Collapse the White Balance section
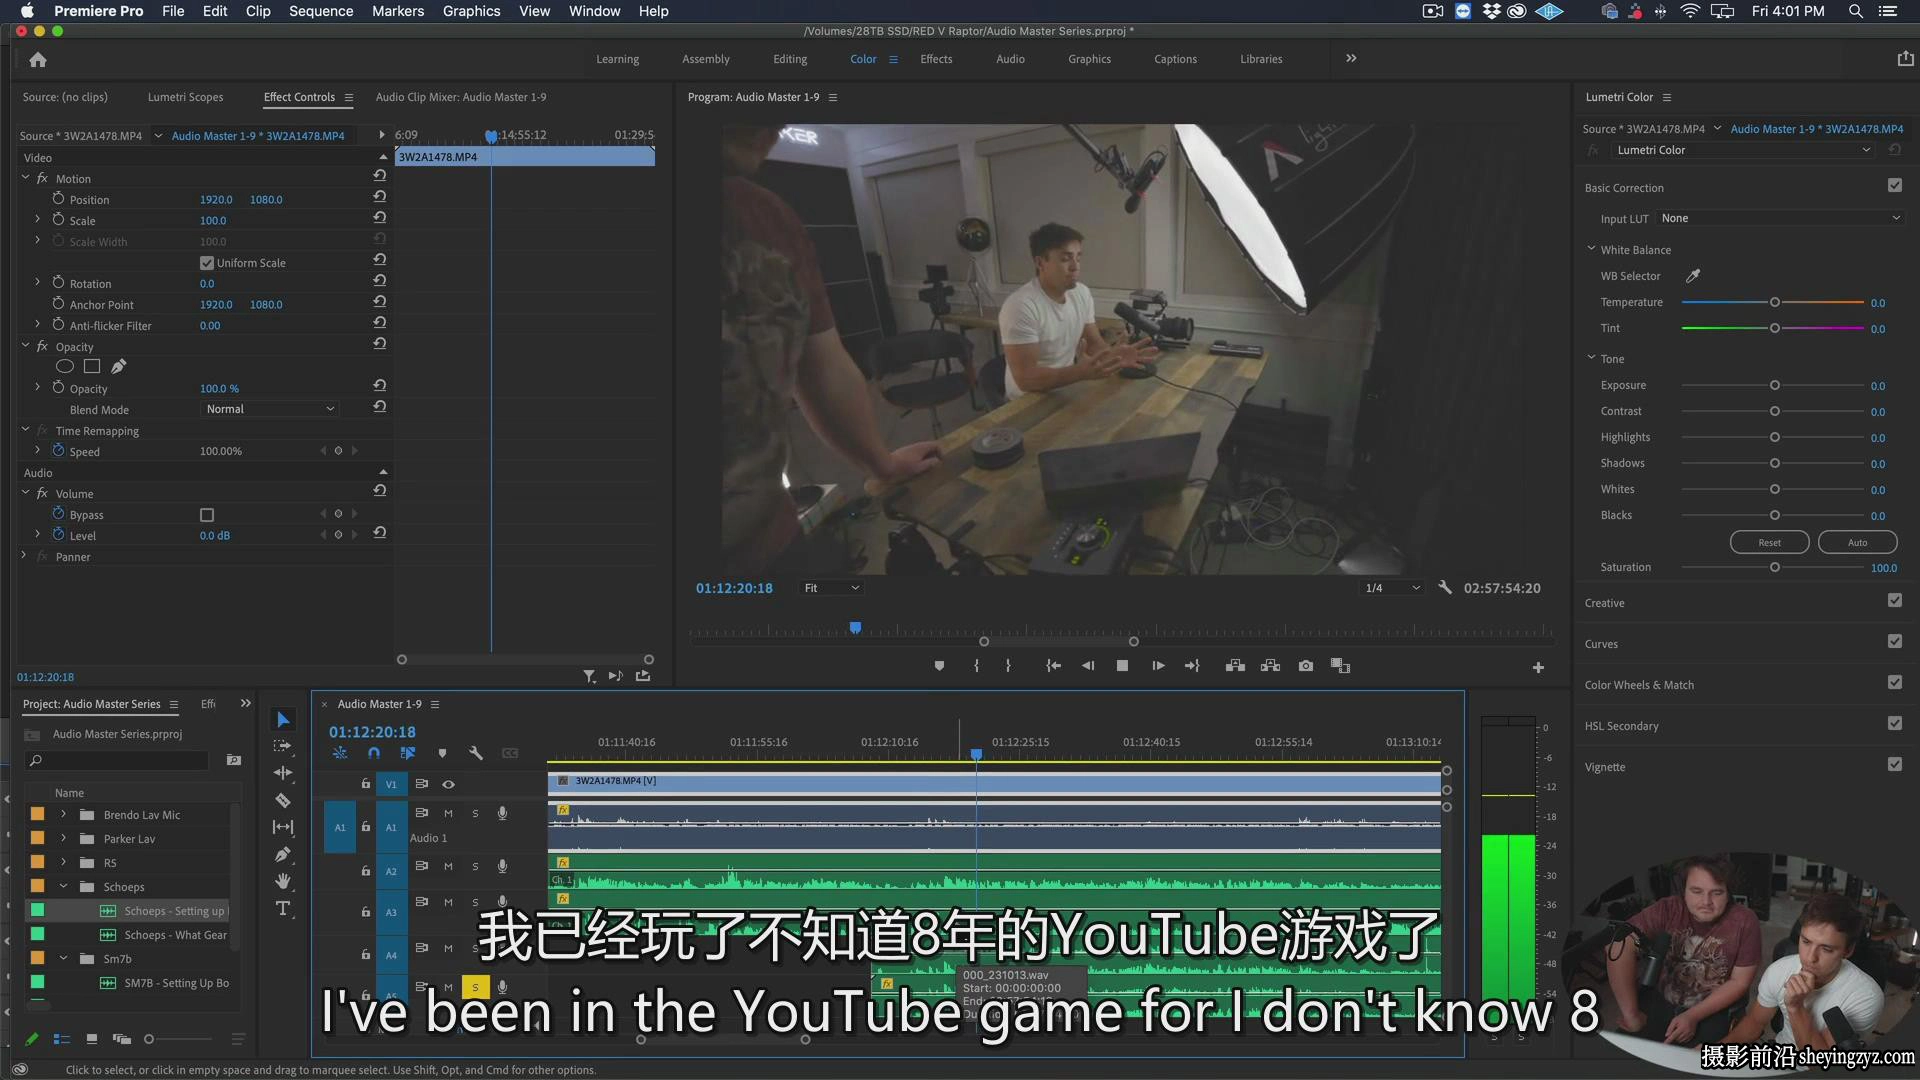The image size is (1920, 1080). point(1591,249)
